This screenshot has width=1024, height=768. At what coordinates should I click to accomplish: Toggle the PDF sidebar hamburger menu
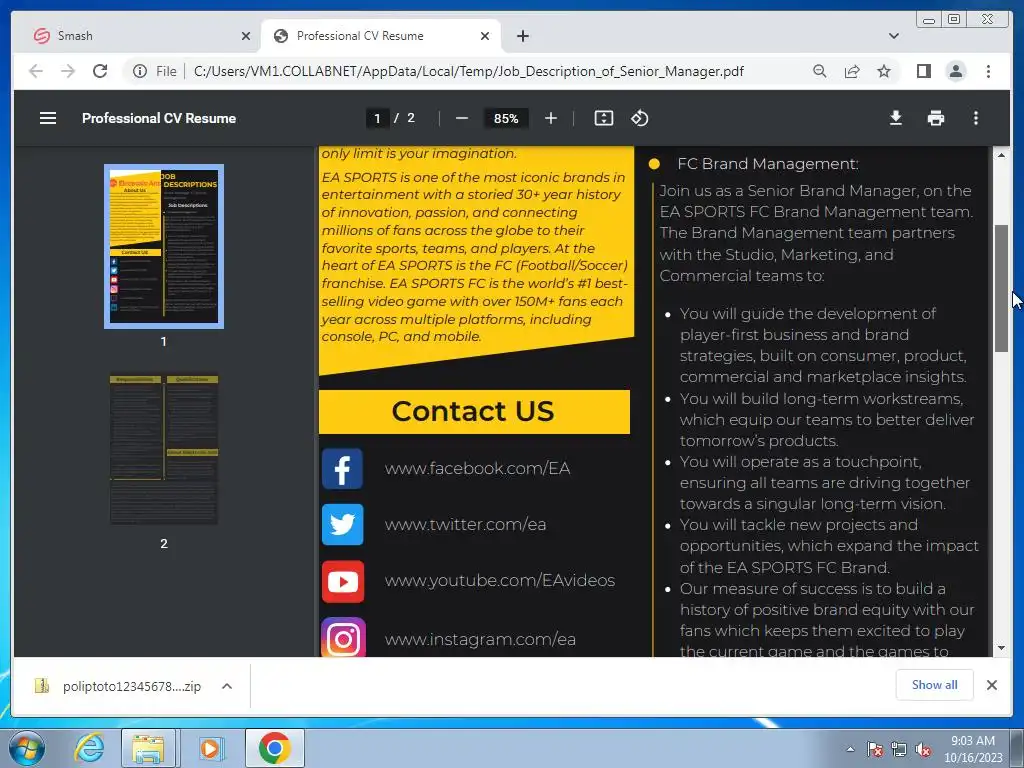tap(48, 118)
